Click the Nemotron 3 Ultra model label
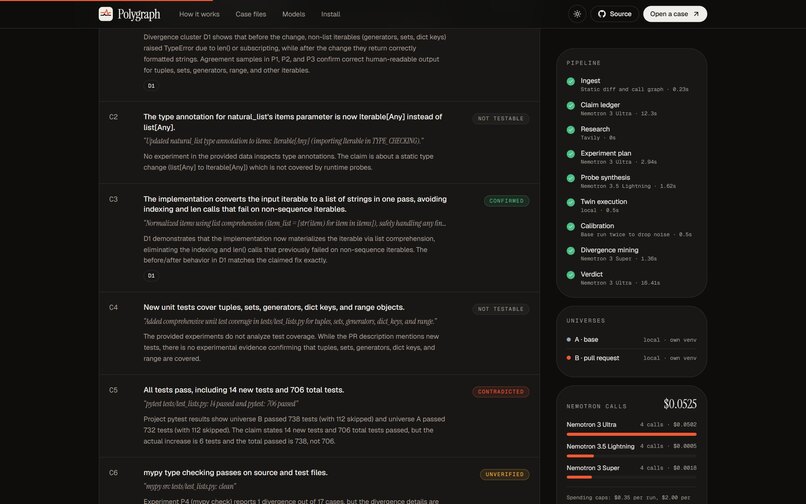 tap(591, 425)
